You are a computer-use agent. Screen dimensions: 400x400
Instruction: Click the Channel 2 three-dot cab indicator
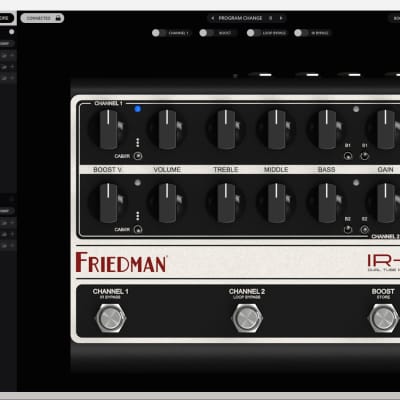(x=137, y=216)
